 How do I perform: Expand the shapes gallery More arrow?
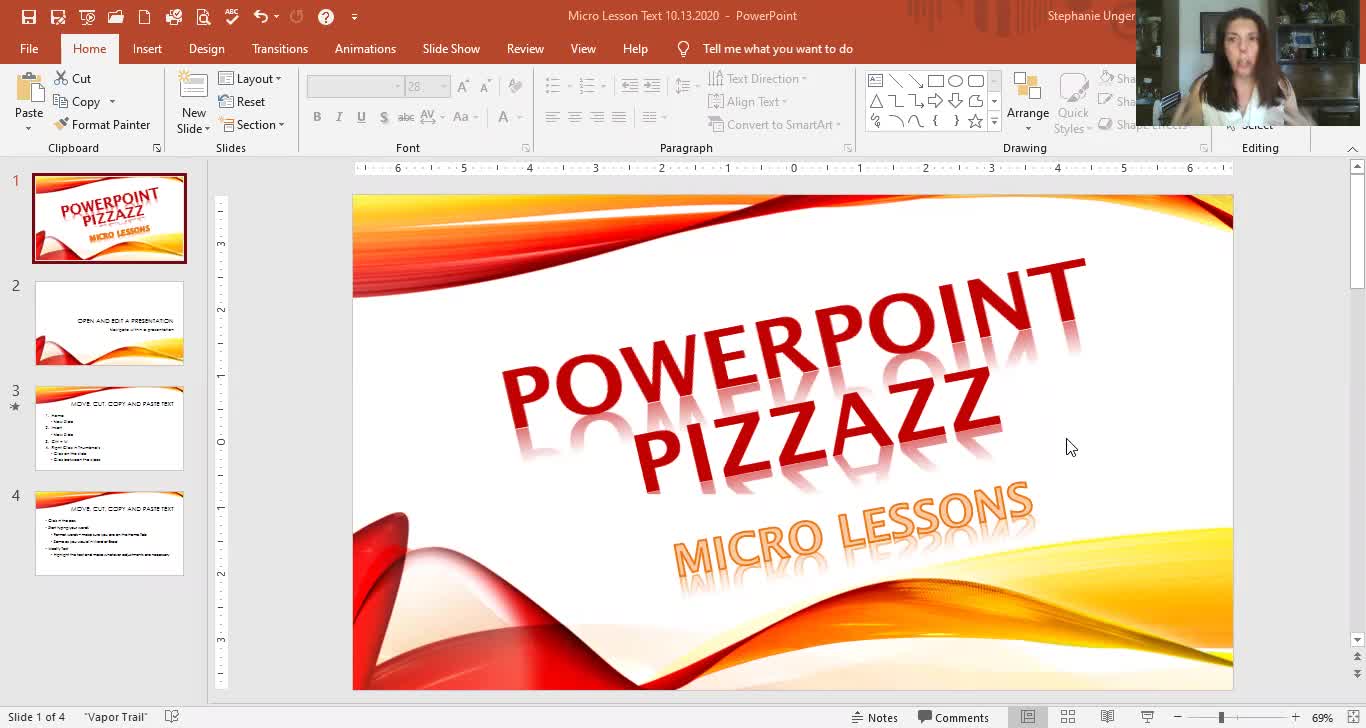coord(994,121)
